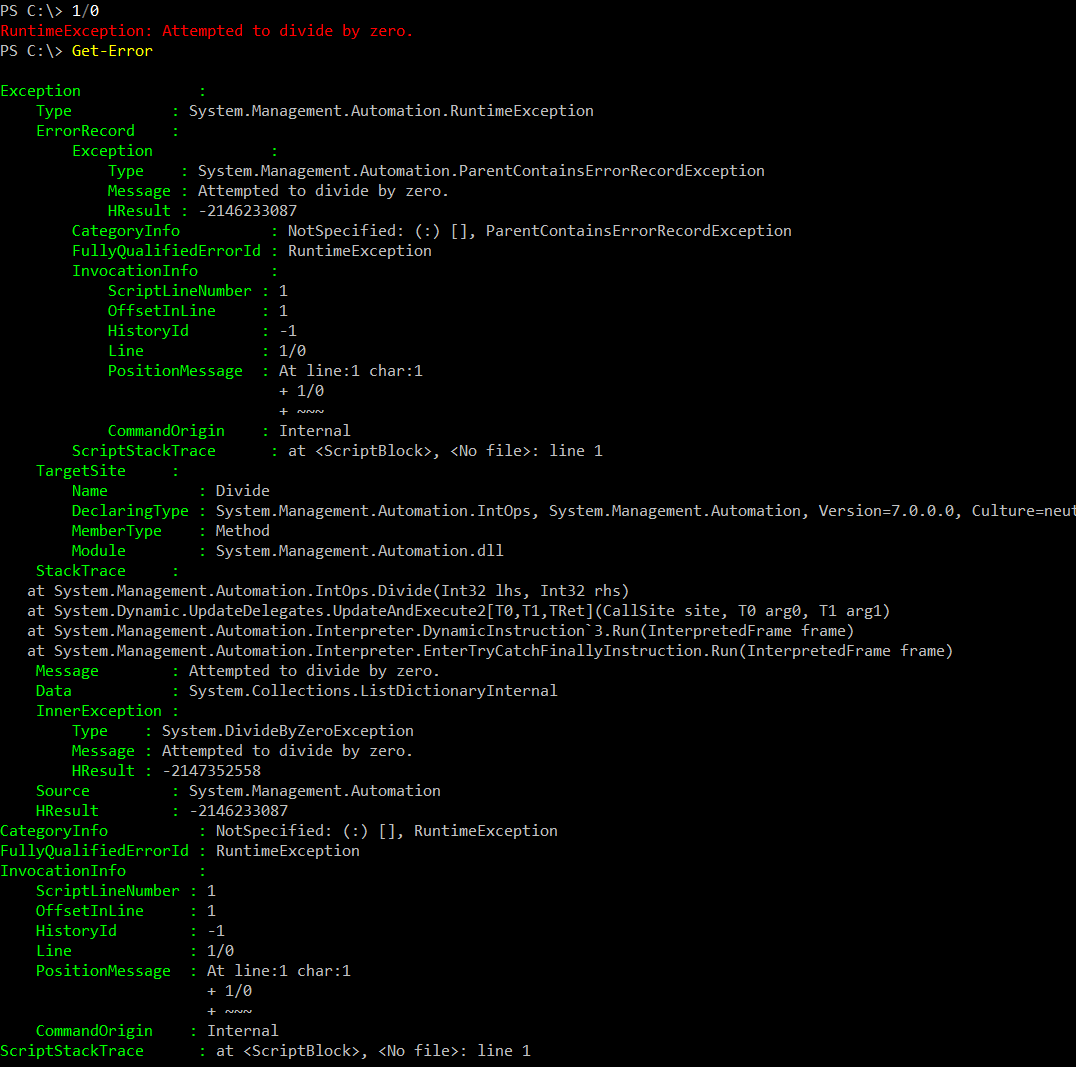Screen dimensions: 1076x1067
Task: Click the Get-Error command text
Action: (112, 50)
